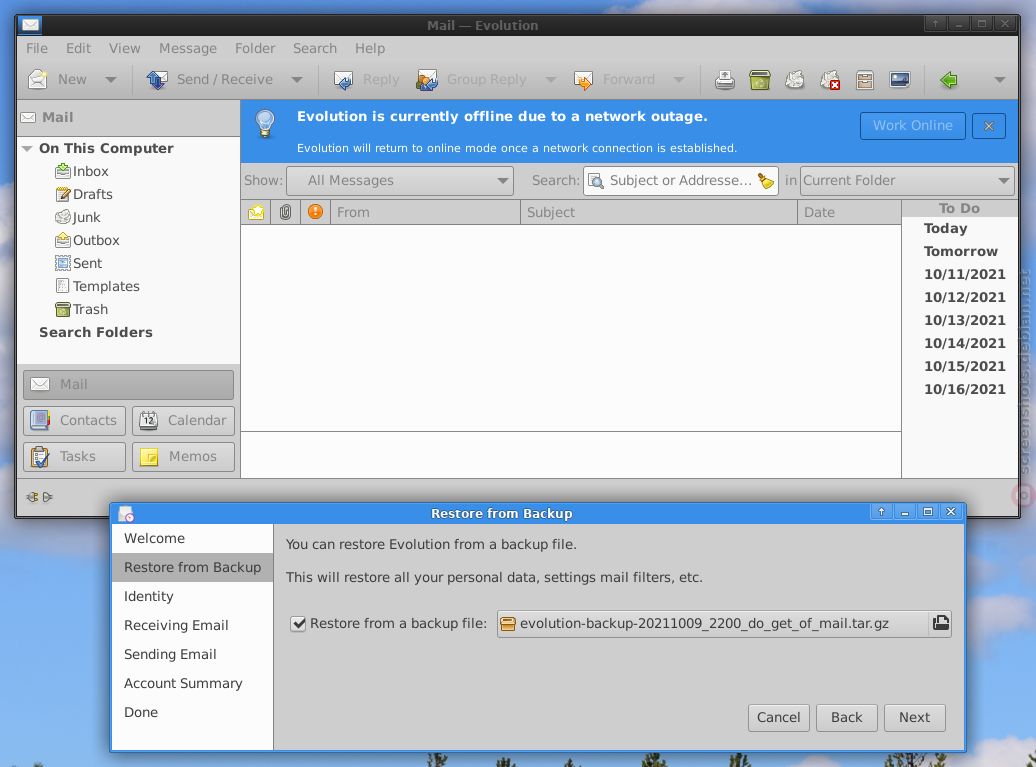Switch to Contacts view
The width and height of the screenshot is (1036, 767).
pos(74,421)
